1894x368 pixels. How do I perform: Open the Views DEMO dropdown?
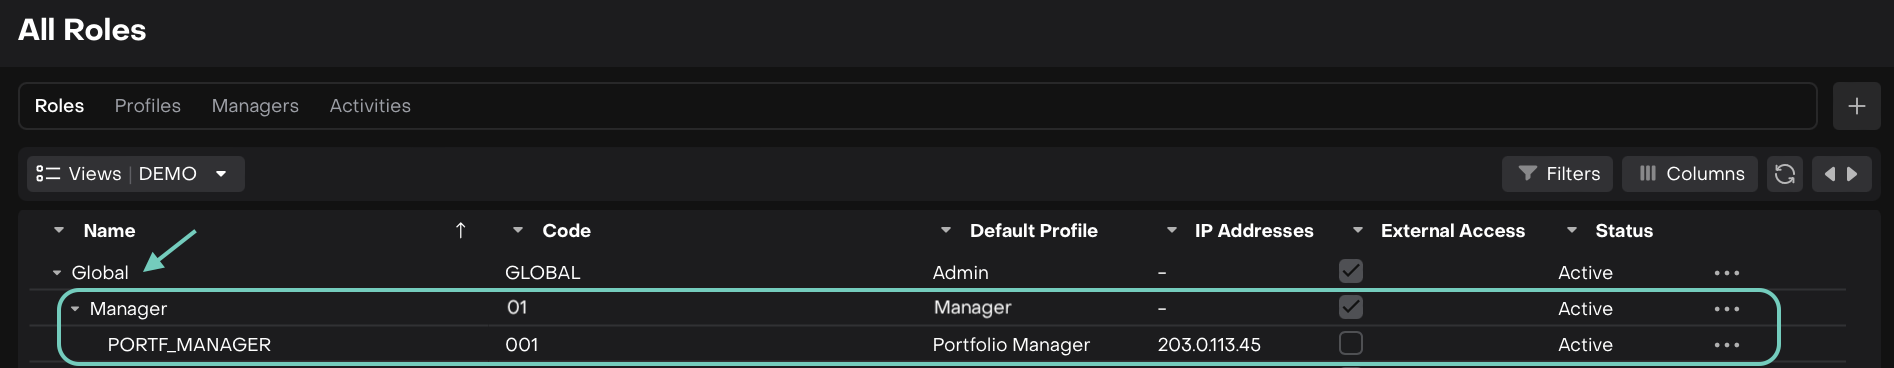tap(136, 174)
